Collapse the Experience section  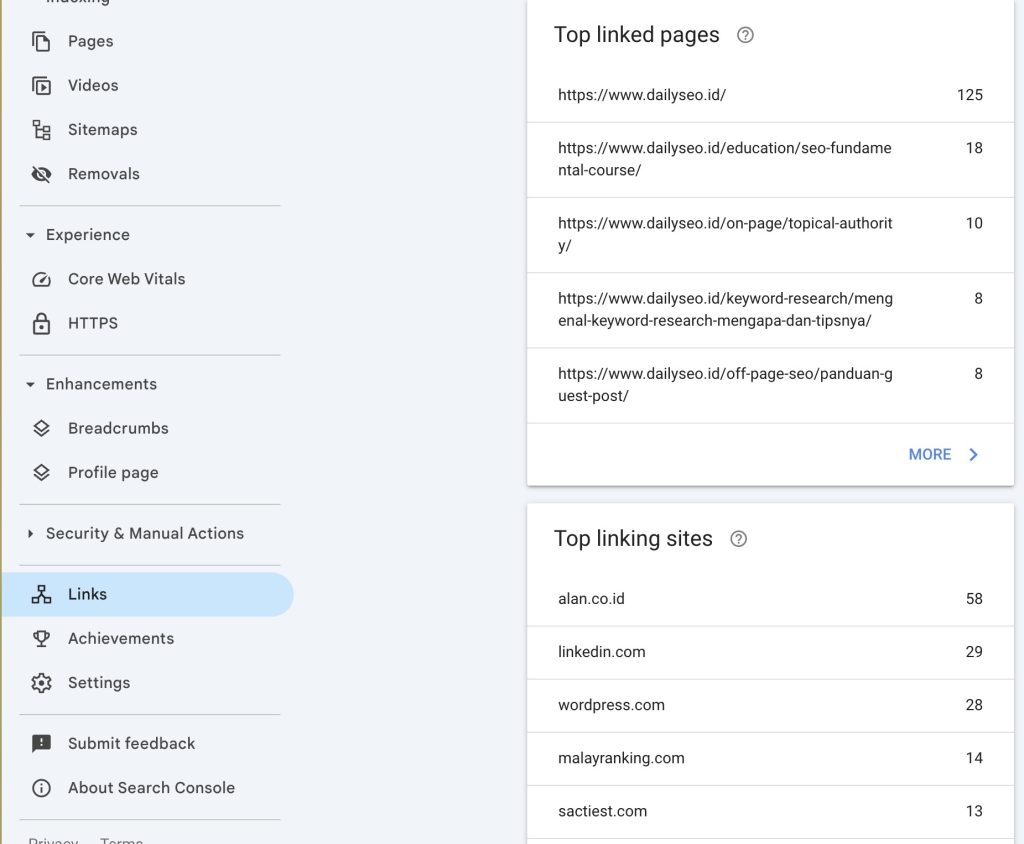tap(30, 235)
